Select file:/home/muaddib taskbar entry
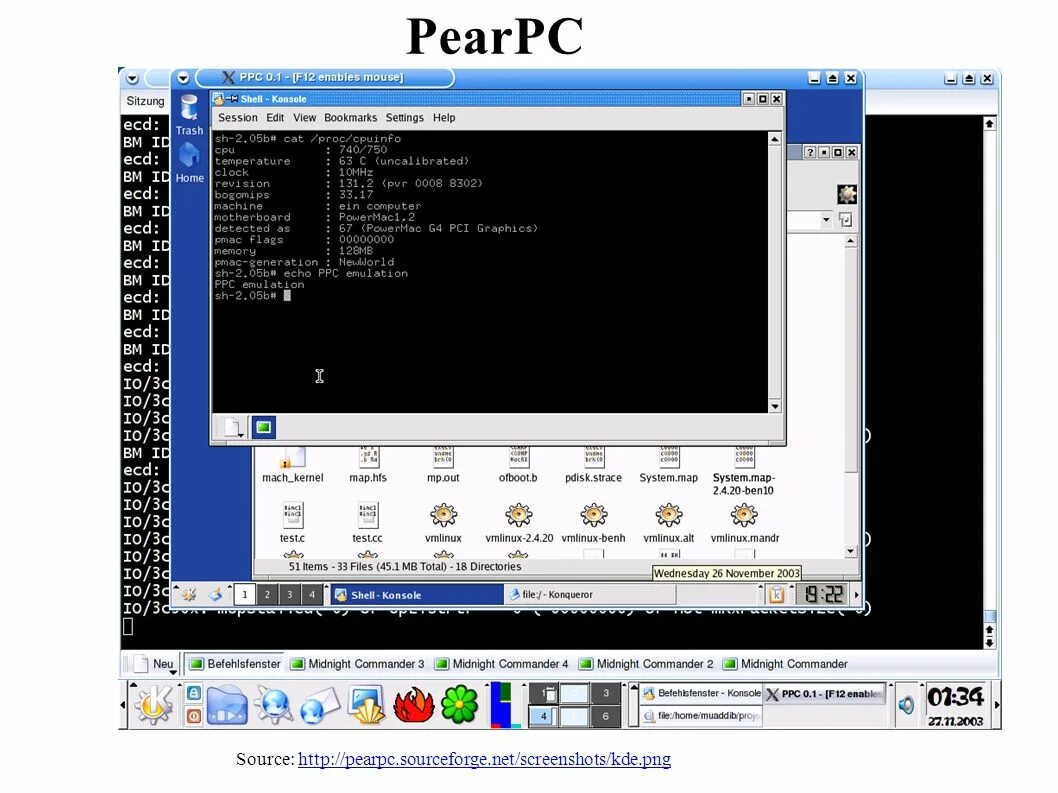This screenshot has width=1058, height=793. coord(701,716)
